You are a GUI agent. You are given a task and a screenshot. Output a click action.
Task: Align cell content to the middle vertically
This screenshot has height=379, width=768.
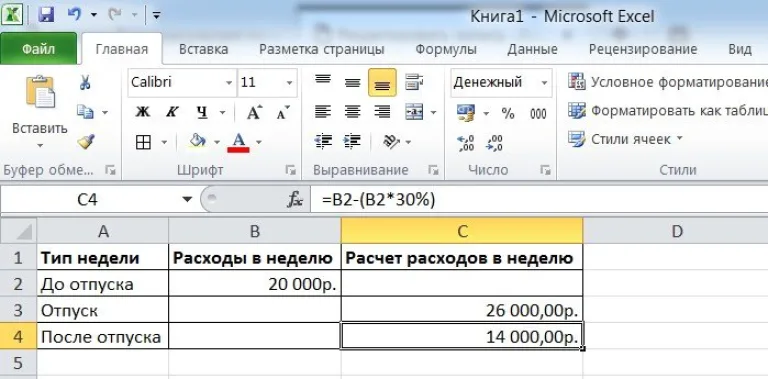(353, 82)
